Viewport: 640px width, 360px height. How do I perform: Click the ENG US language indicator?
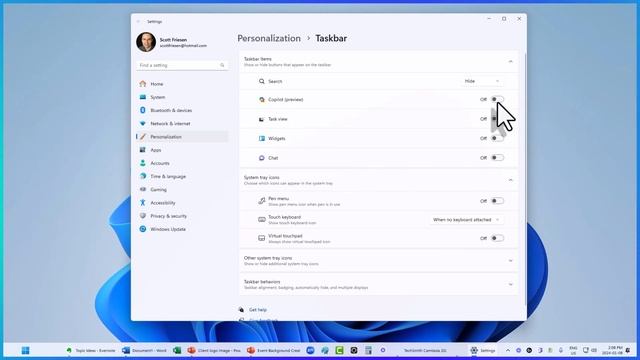[573, 351]
